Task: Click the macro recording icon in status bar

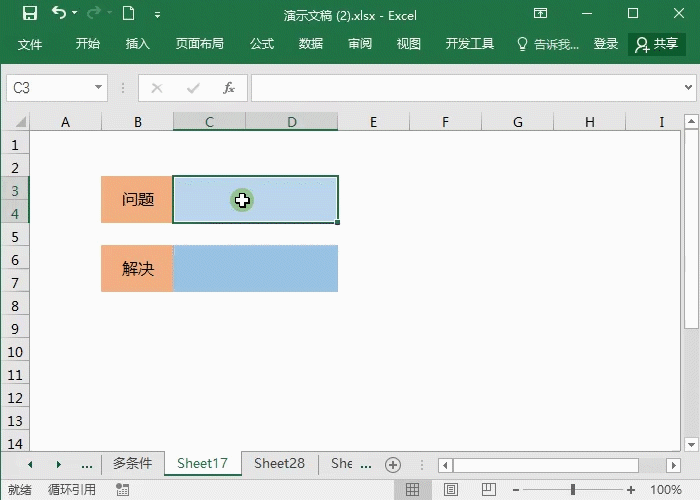Action: pos(122,489)
